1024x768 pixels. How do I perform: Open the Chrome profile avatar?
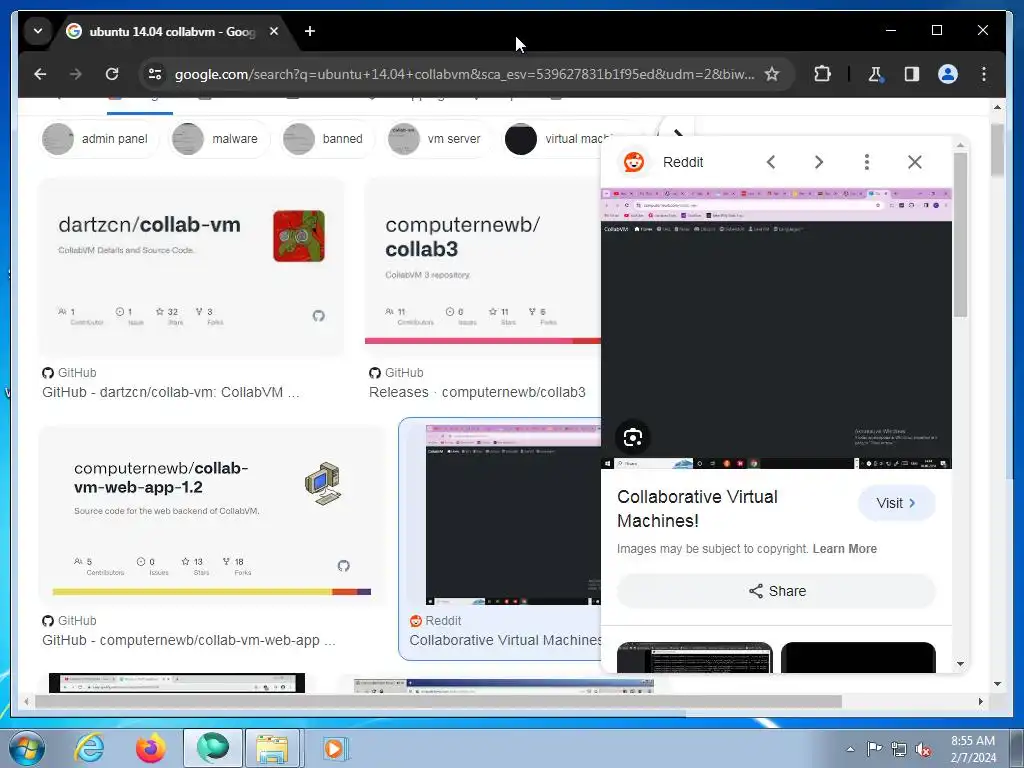point(948,74)
